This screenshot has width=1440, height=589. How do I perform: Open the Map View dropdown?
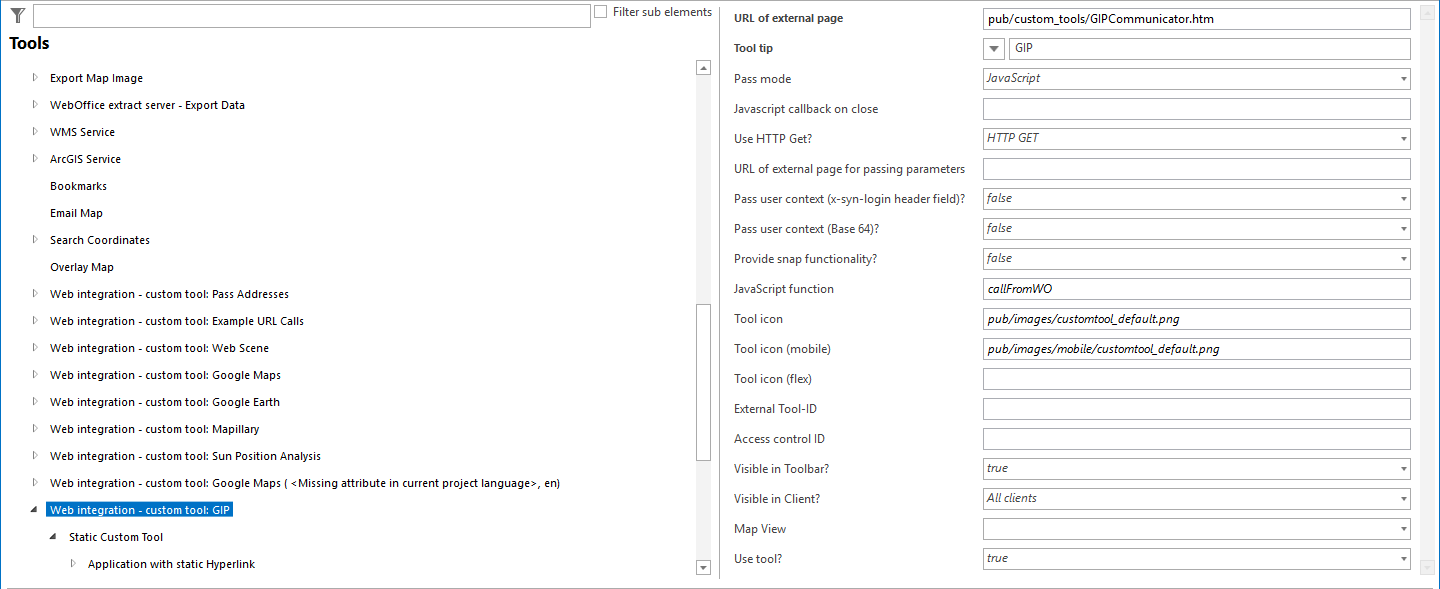1400,528
